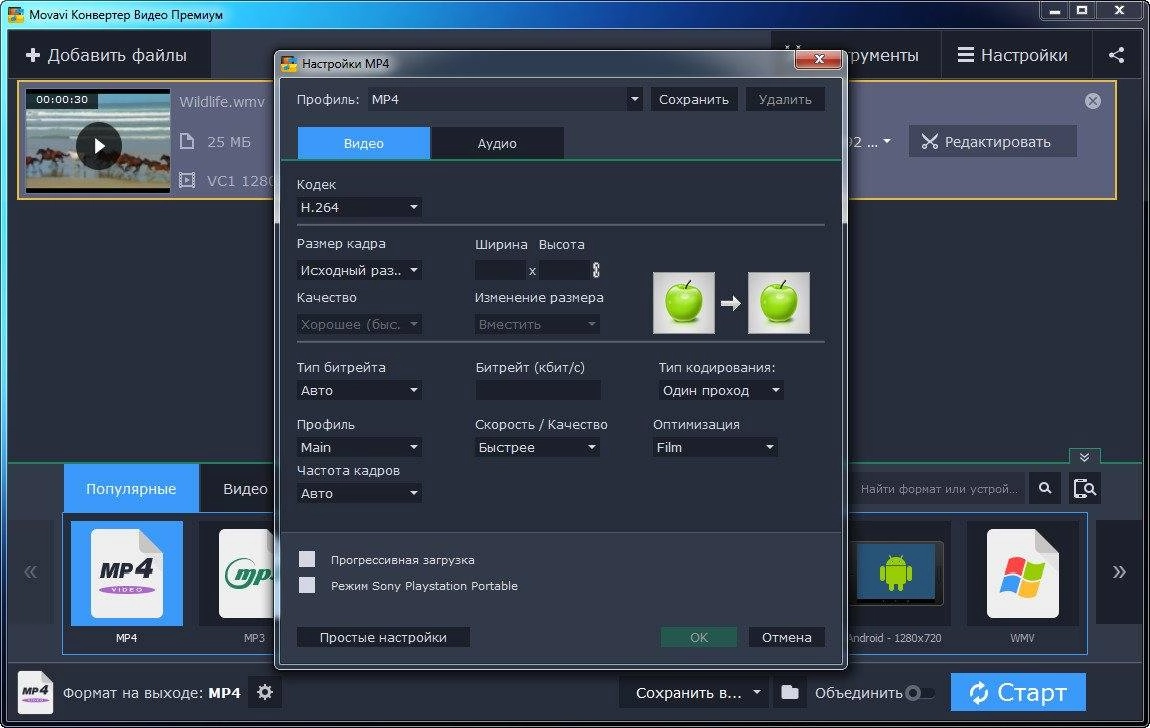
Task: Open output format gear settings
Action: click(x=265, y=692)
